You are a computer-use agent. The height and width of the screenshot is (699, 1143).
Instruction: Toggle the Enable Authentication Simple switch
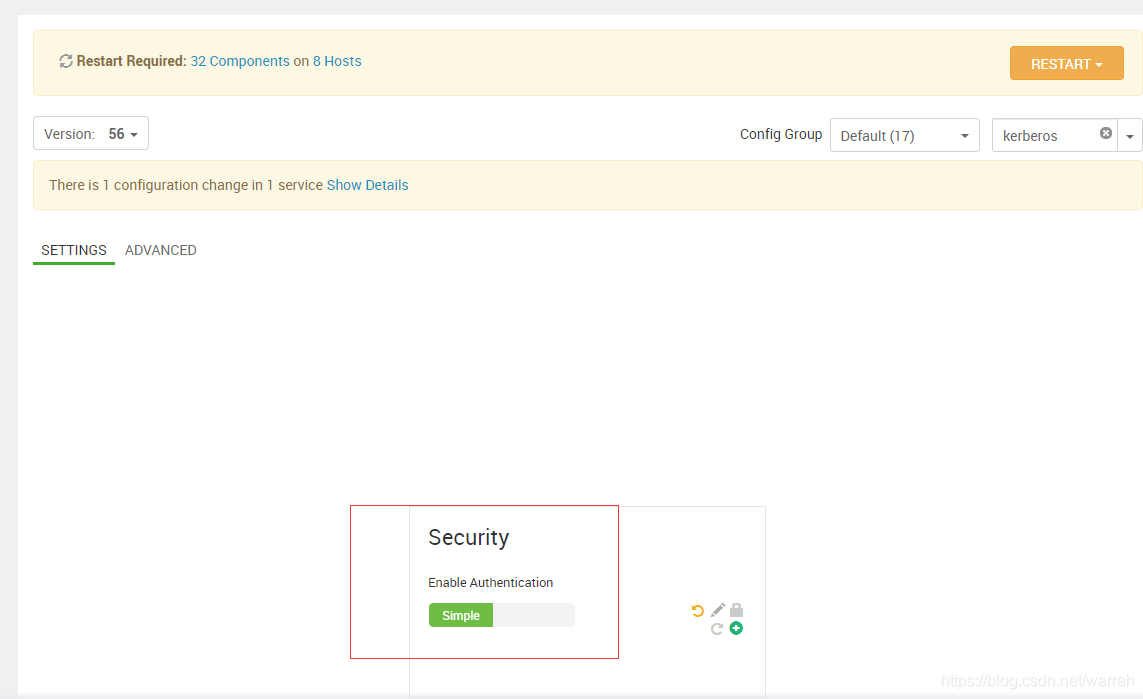coord(502,615)
